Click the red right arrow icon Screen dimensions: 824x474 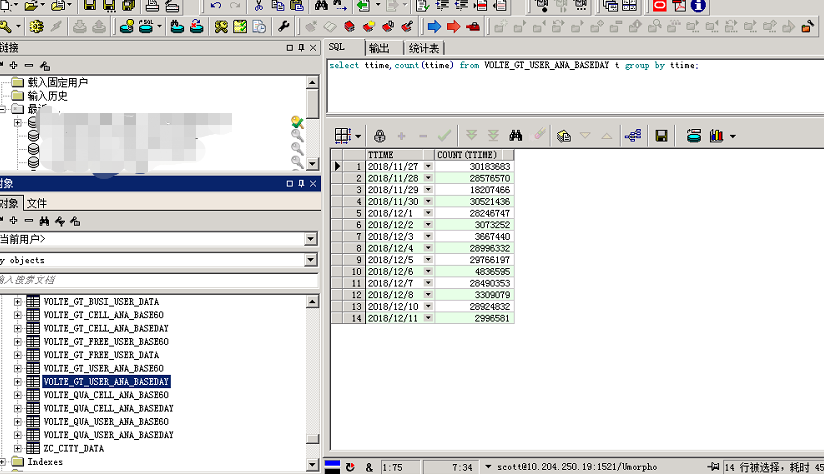coord(453,26)
